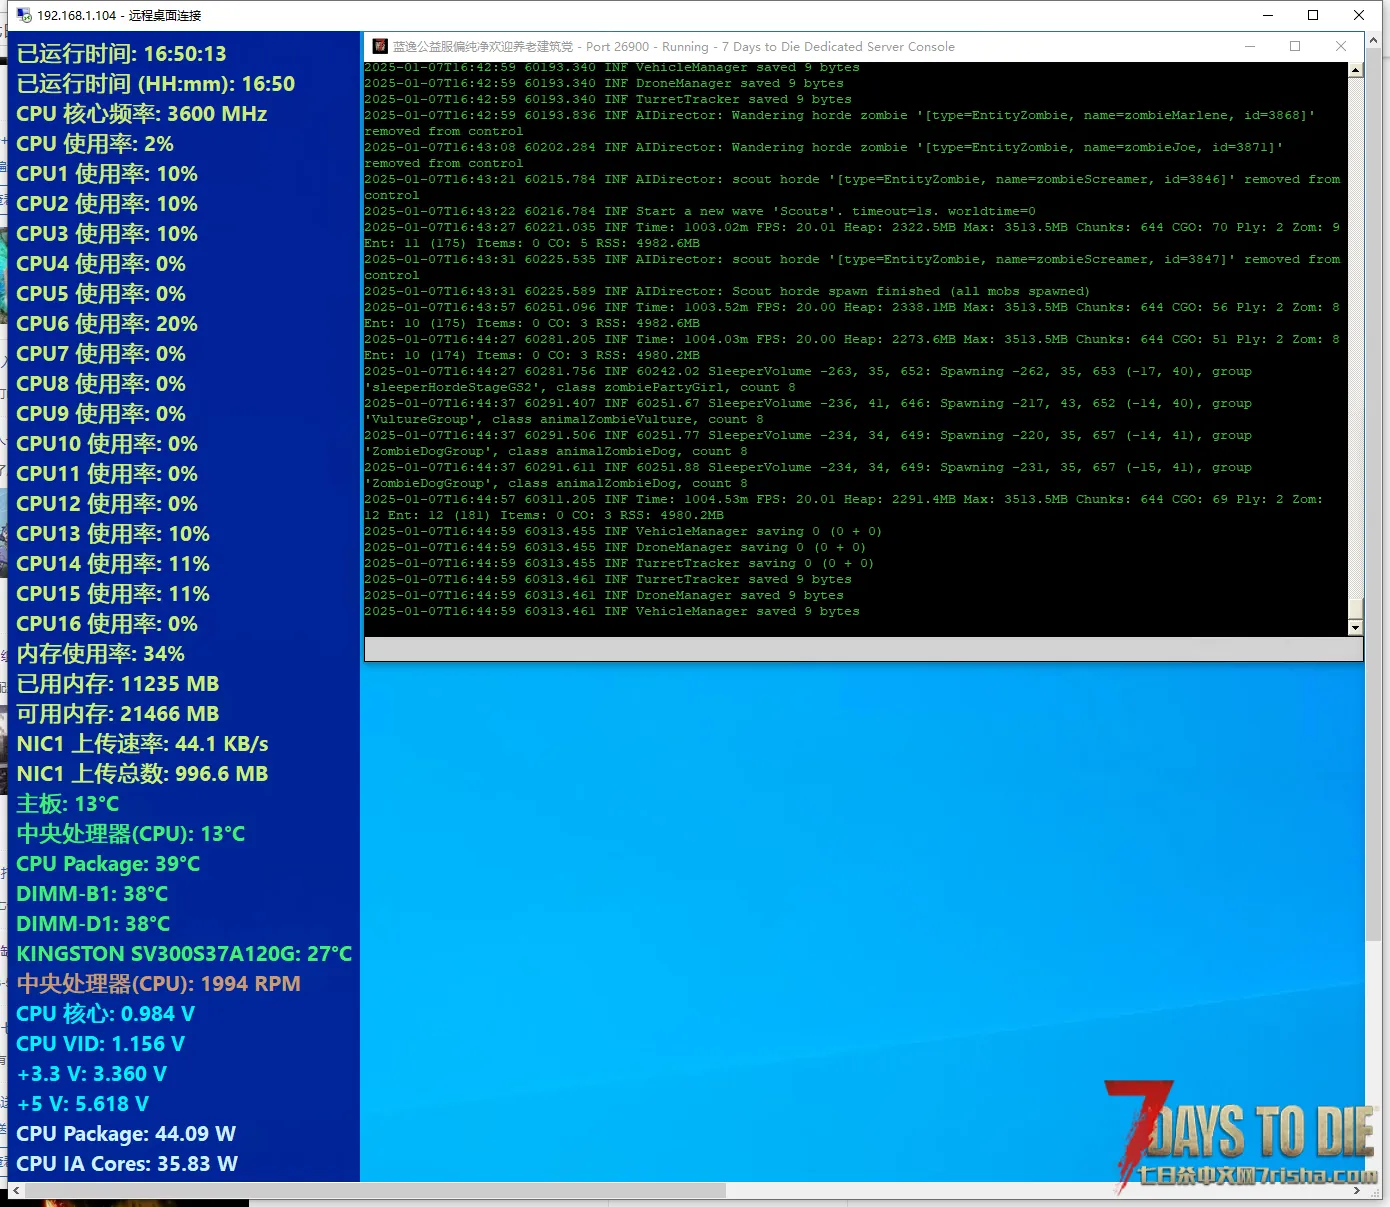Click the console log scrollbar thumb
The width and height of the screenshot is (1390, 1207).
[x=1355, y=608]
